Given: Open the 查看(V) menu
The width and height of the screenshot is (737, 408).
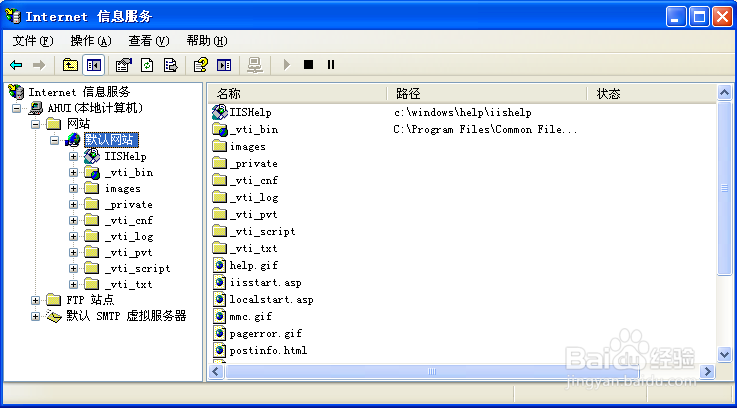Looking at the screenshot, I should point(149,41).
